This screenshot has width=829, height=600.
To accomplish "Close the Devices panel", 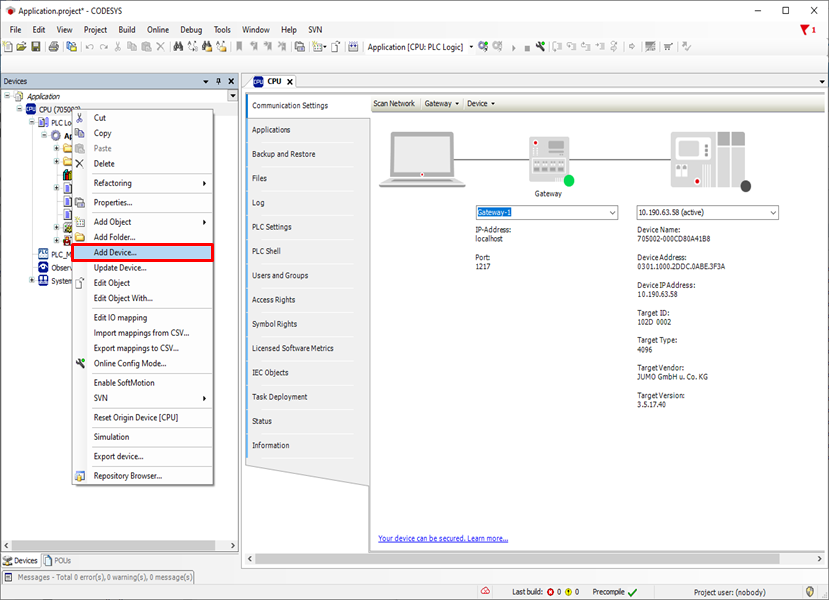I will point(231,81).
